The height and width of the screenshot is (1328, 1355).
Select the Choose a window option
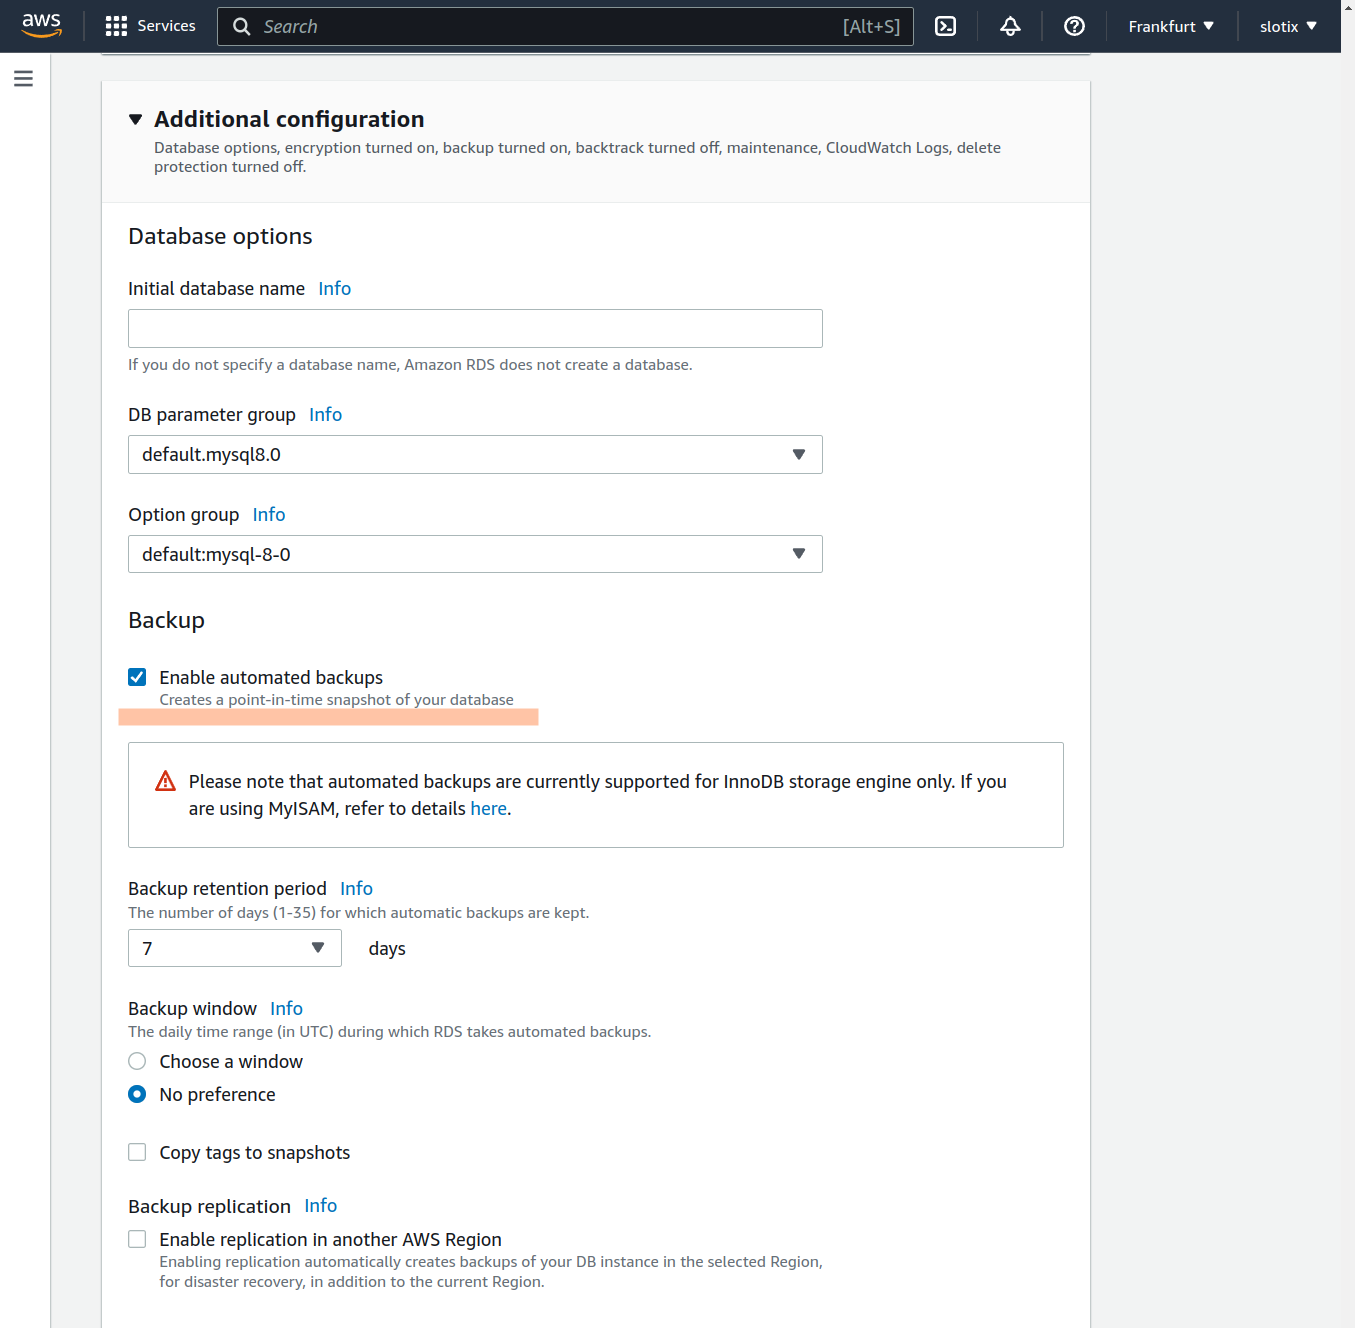(137, 1061)
